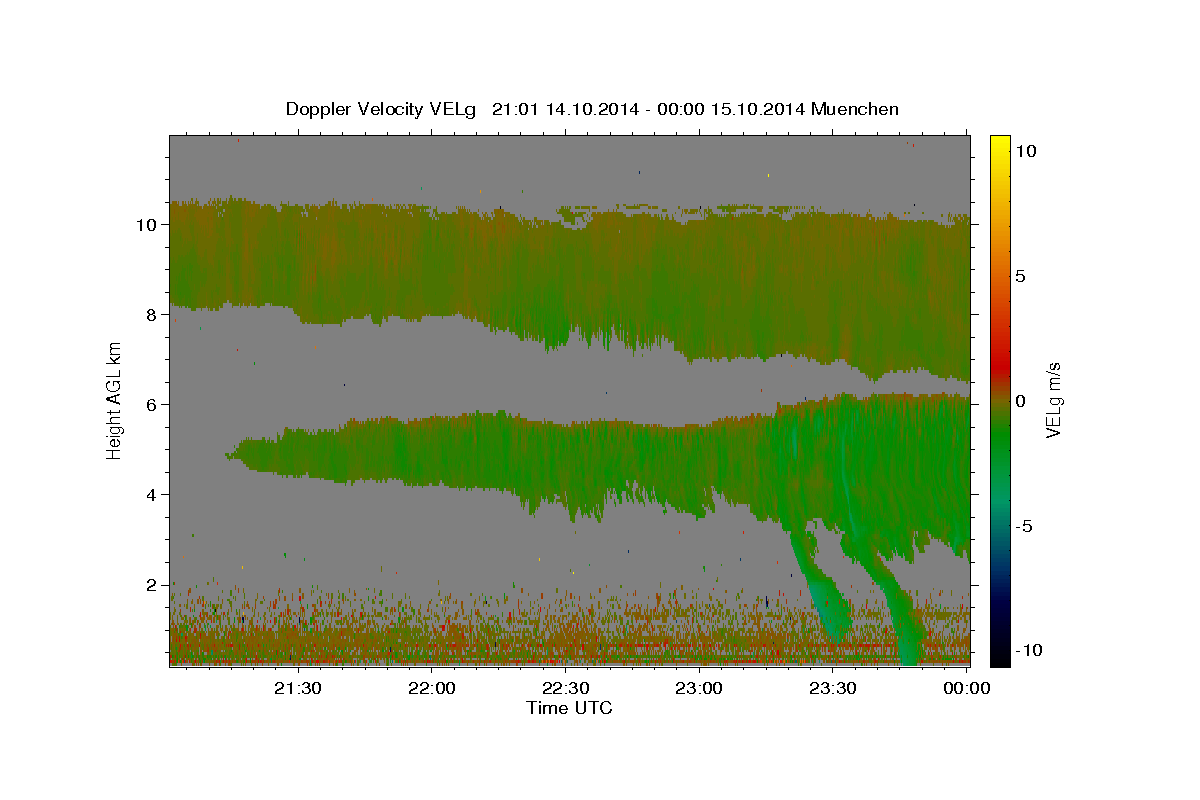The width and height of the screenshot is (1200, 800).
Task: Click the 22:30 time tick label
Action: pos(565,688)
